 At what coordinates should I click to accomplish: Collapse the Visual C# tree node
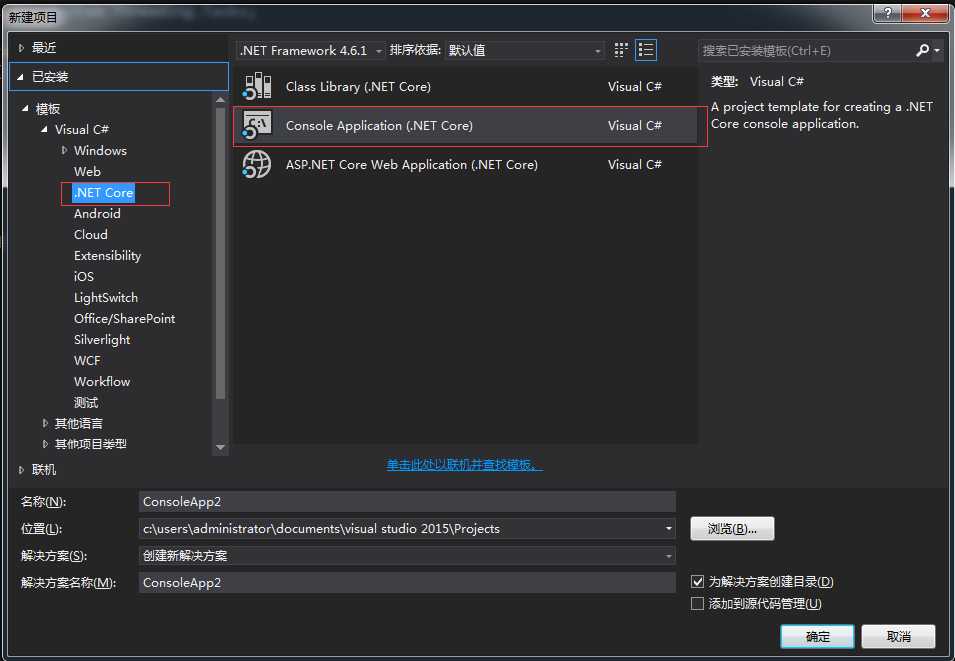(44, 129)
